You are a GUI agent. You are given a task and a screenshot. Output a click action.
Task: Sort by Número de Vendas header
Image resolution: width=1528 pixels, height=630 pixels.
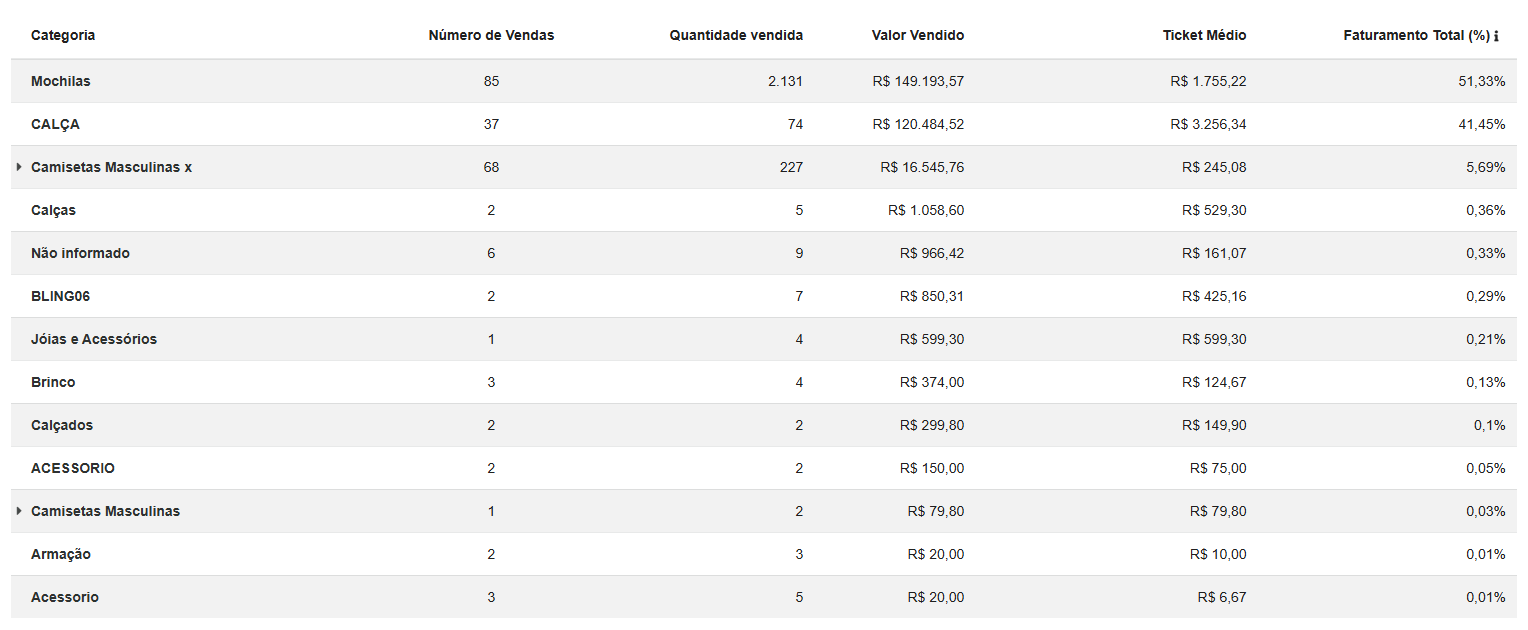coord(491,36)
